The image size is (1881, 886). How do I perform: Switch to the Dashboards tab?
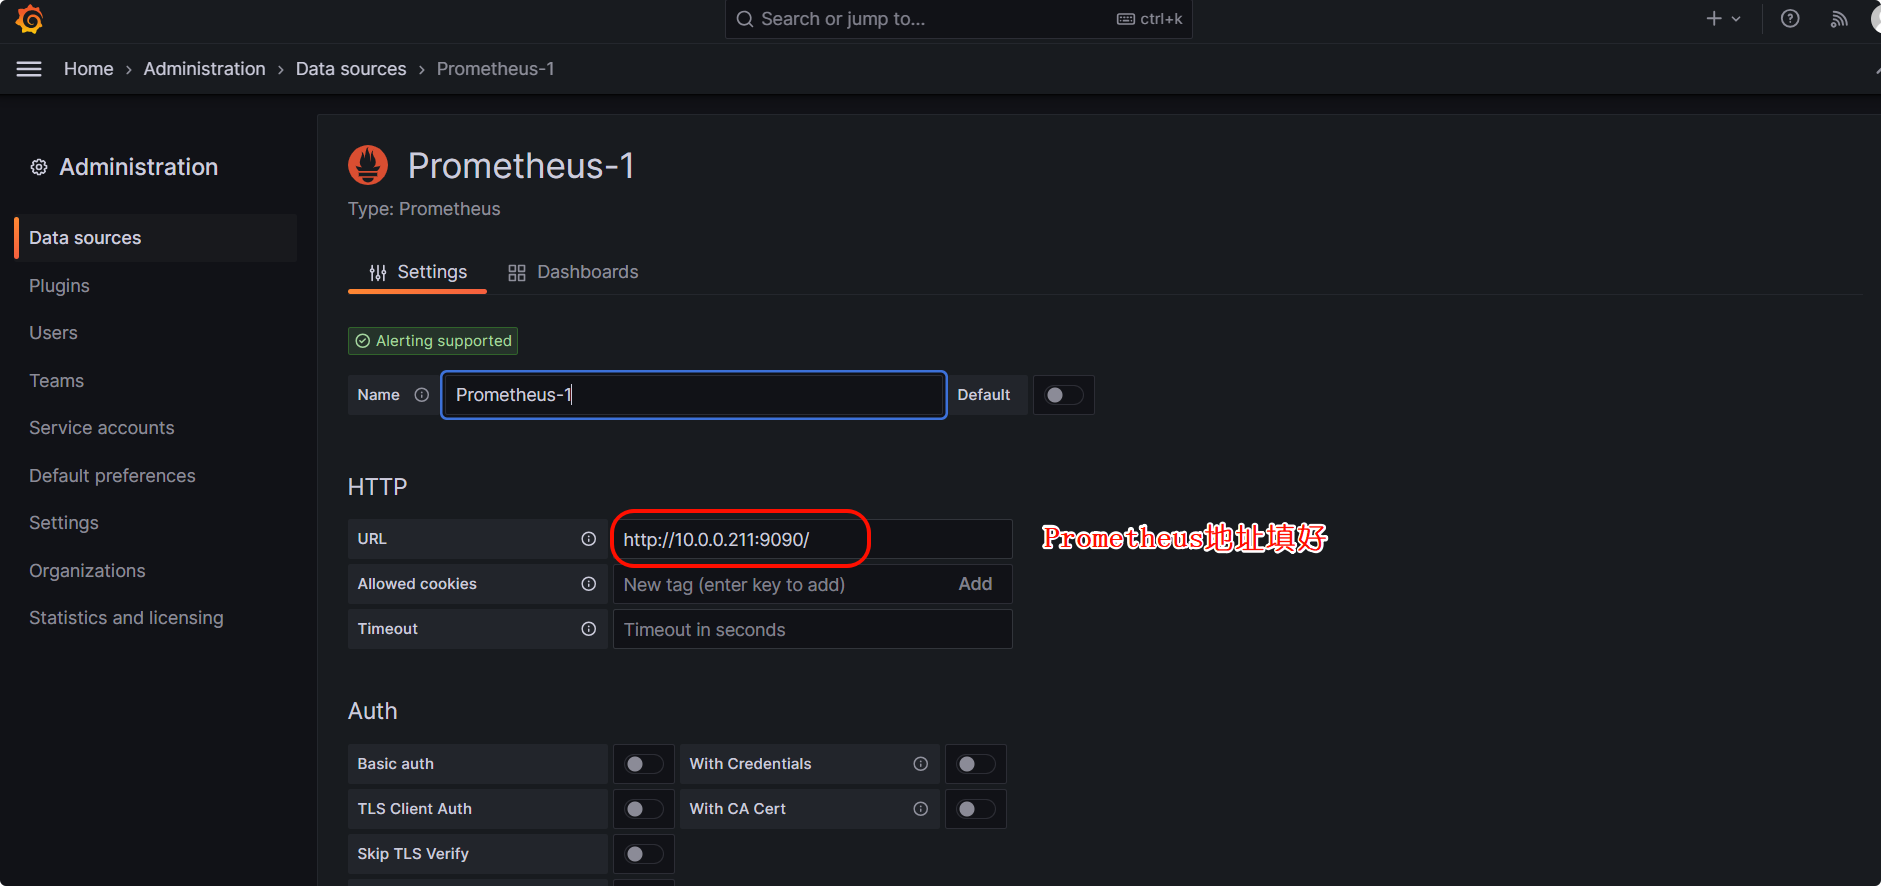tap(573, 272)
